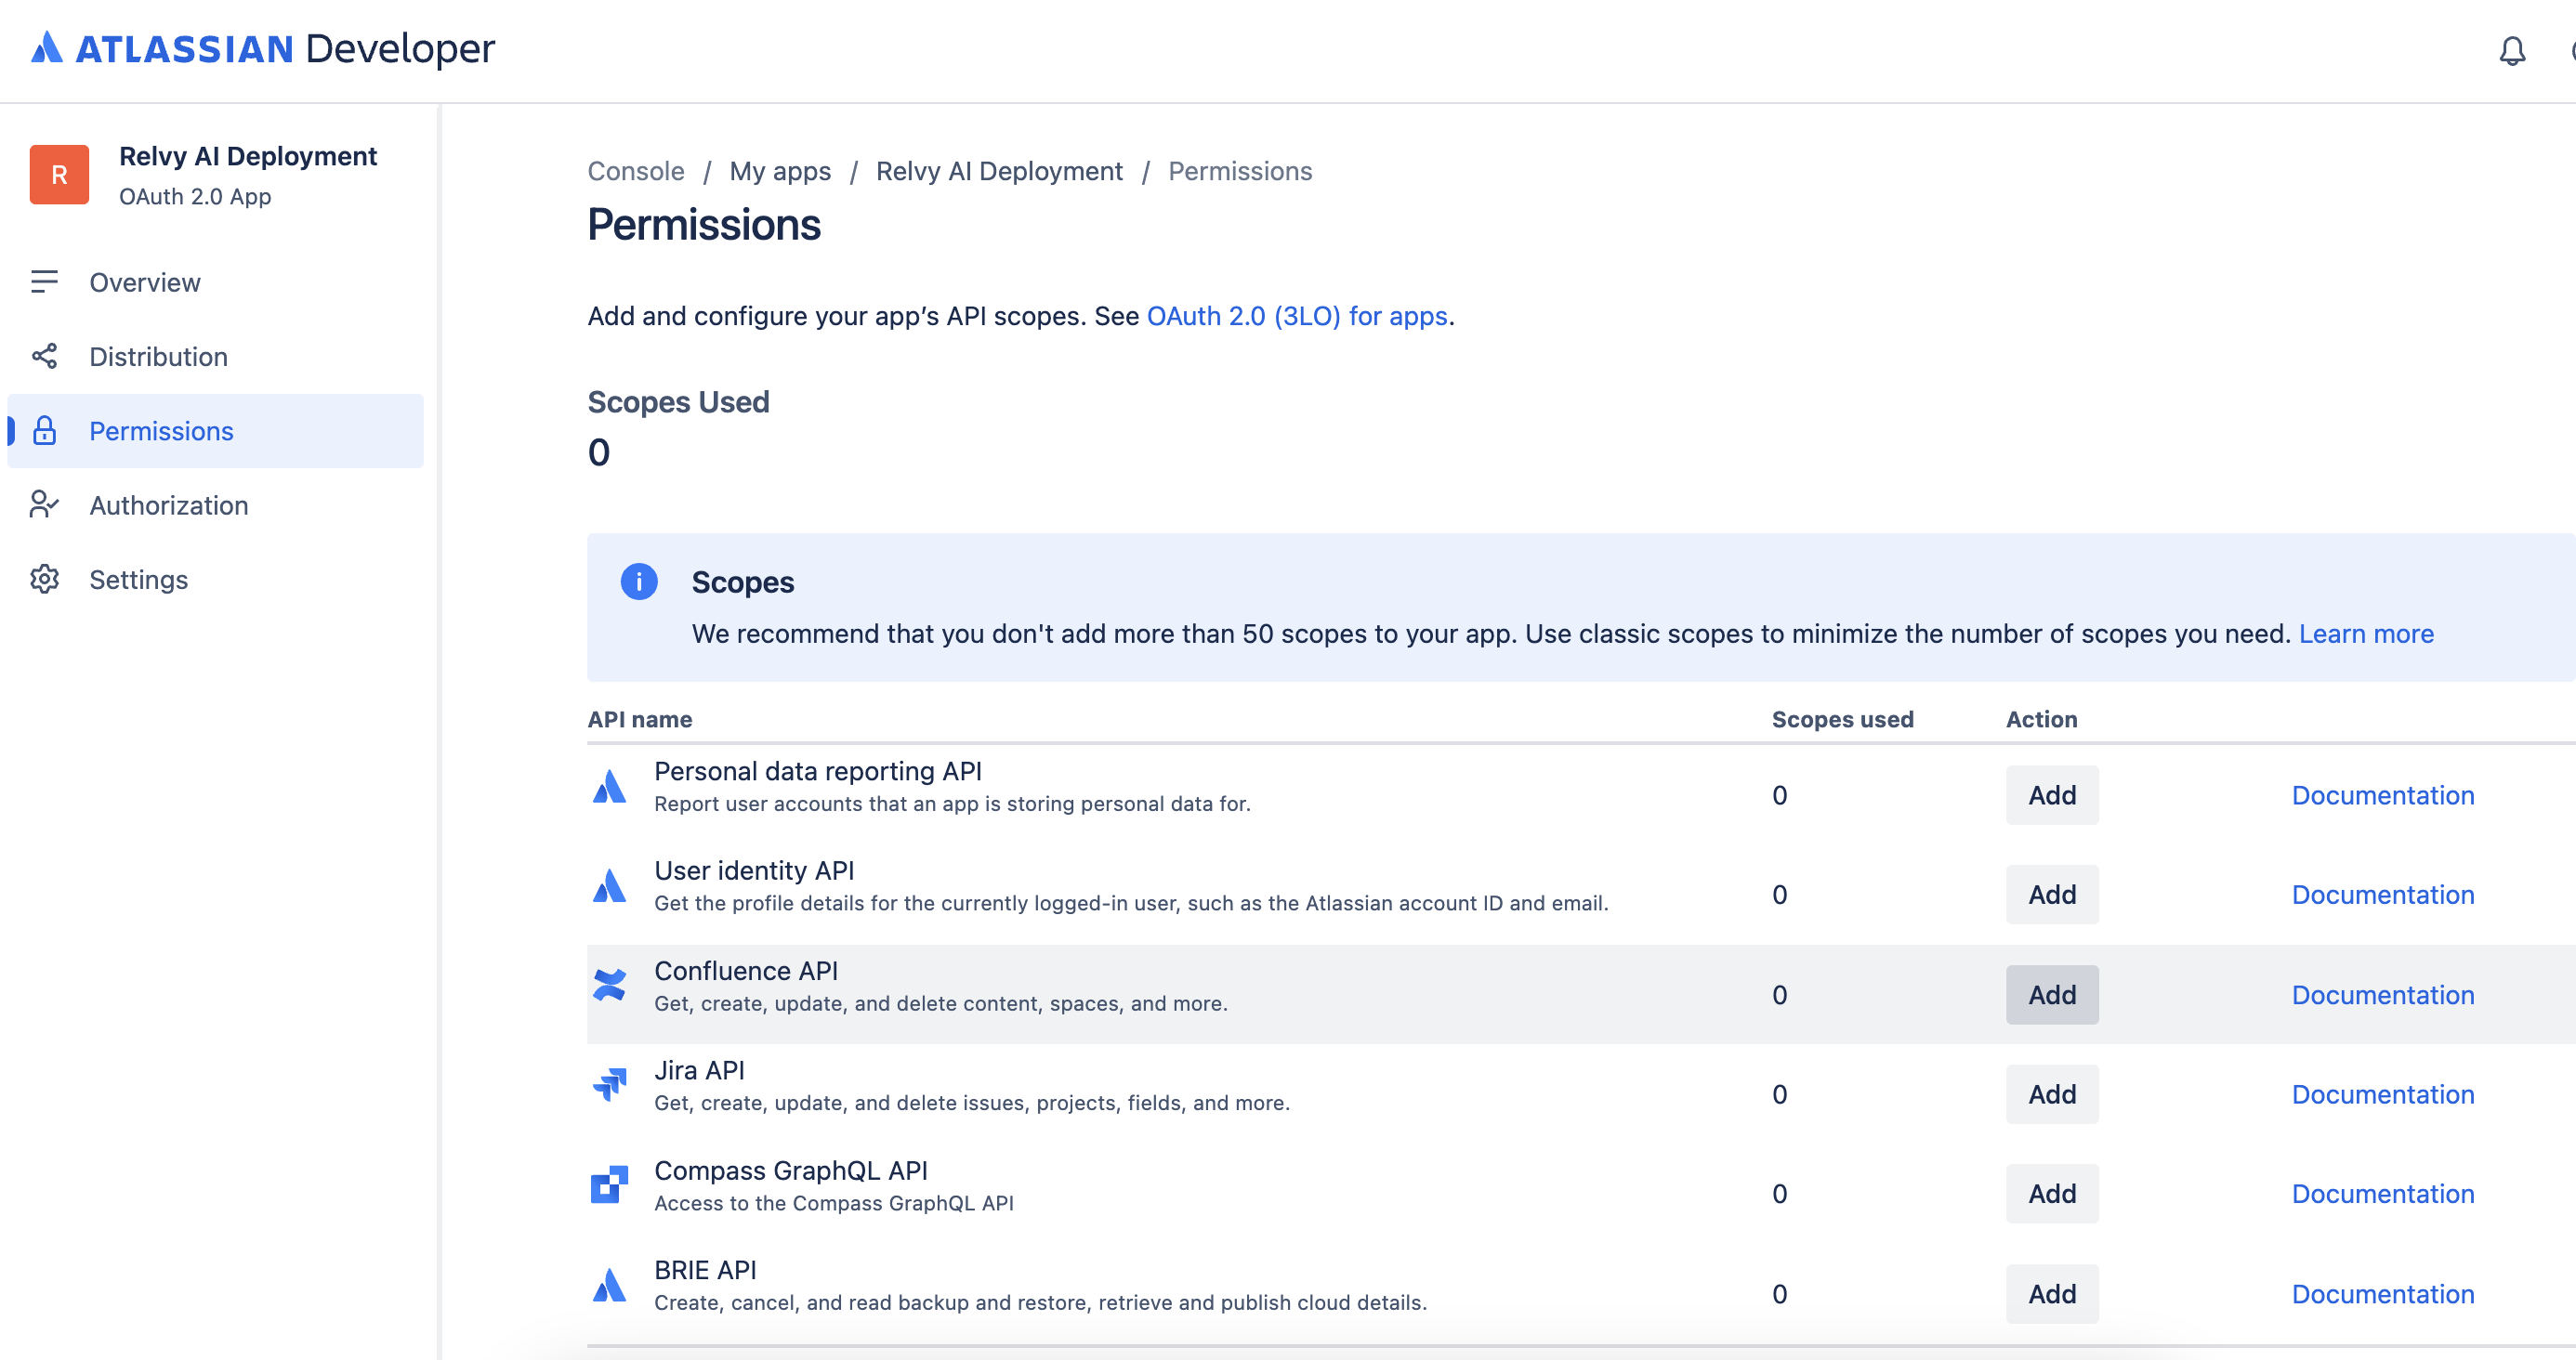The image size is (2576, 1360).
Task: Click the Settings gear icon in sidebar
Action: click(x=44, y=580)
